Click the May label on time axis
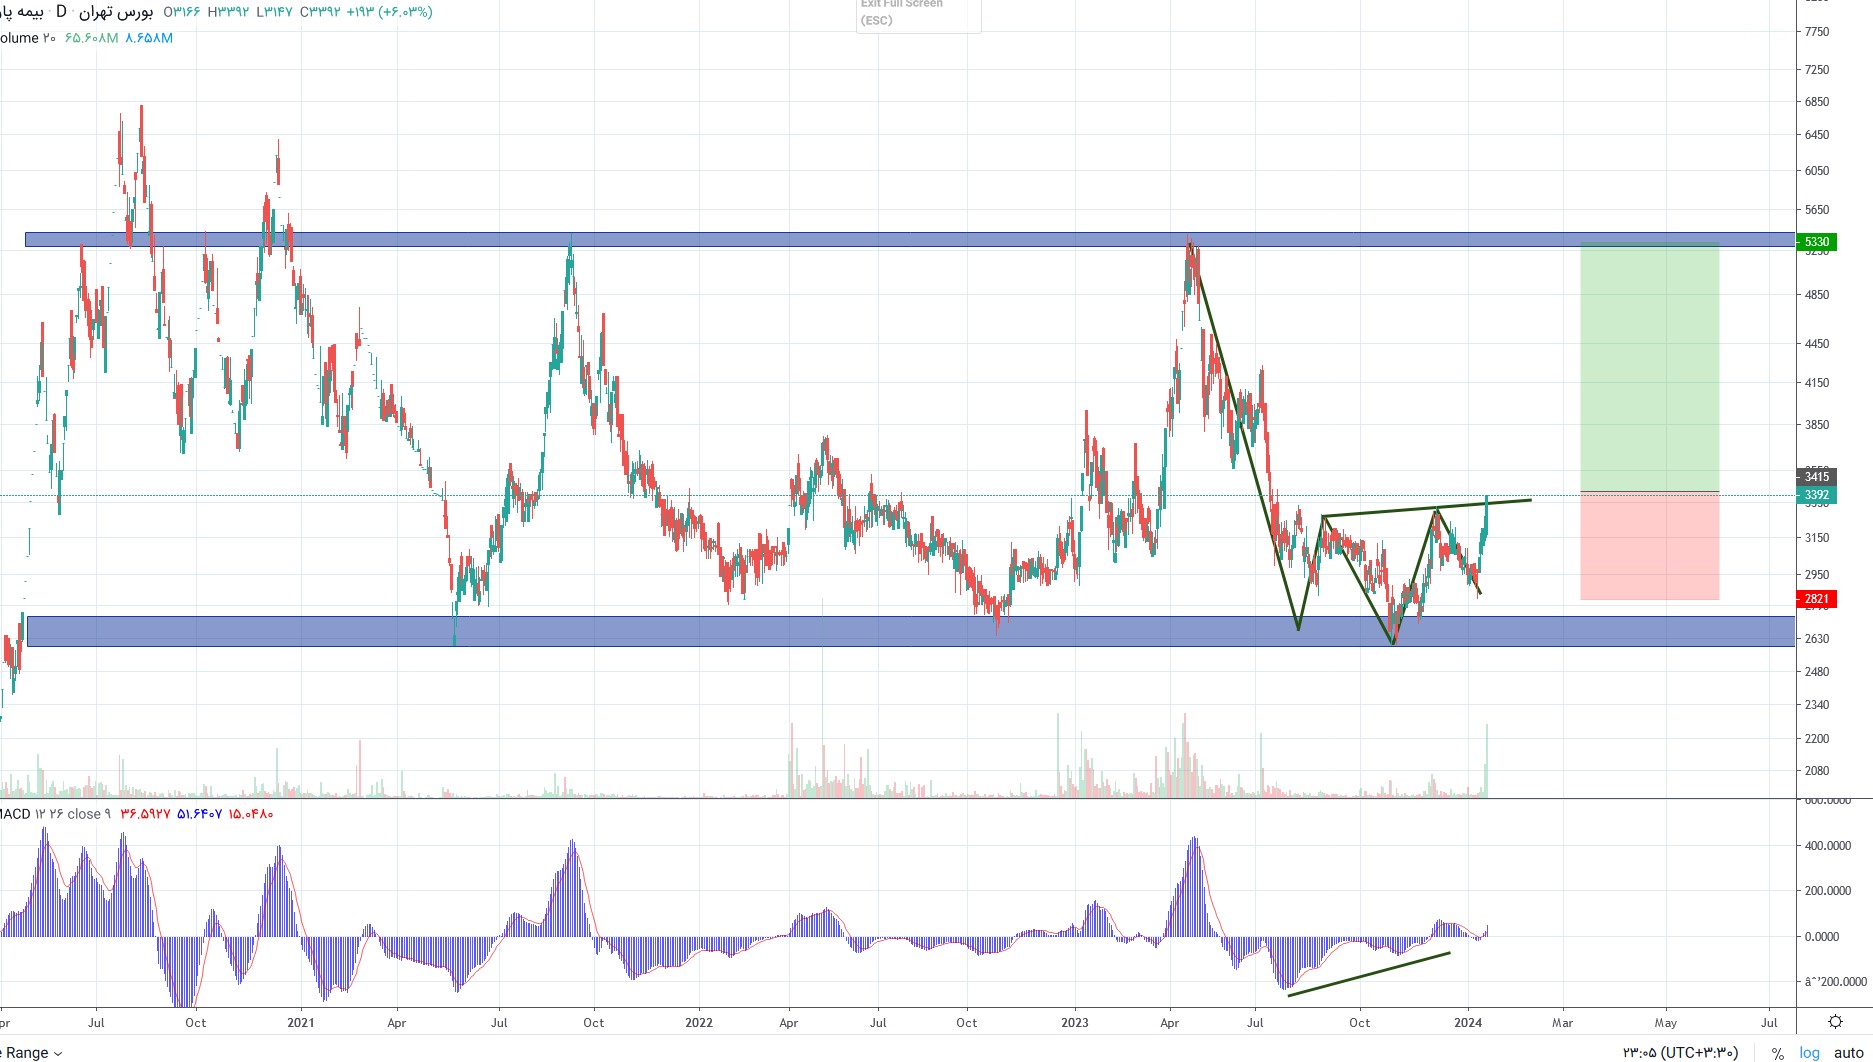The image size is (1873, 1062). click(x=1665, y=1023)
